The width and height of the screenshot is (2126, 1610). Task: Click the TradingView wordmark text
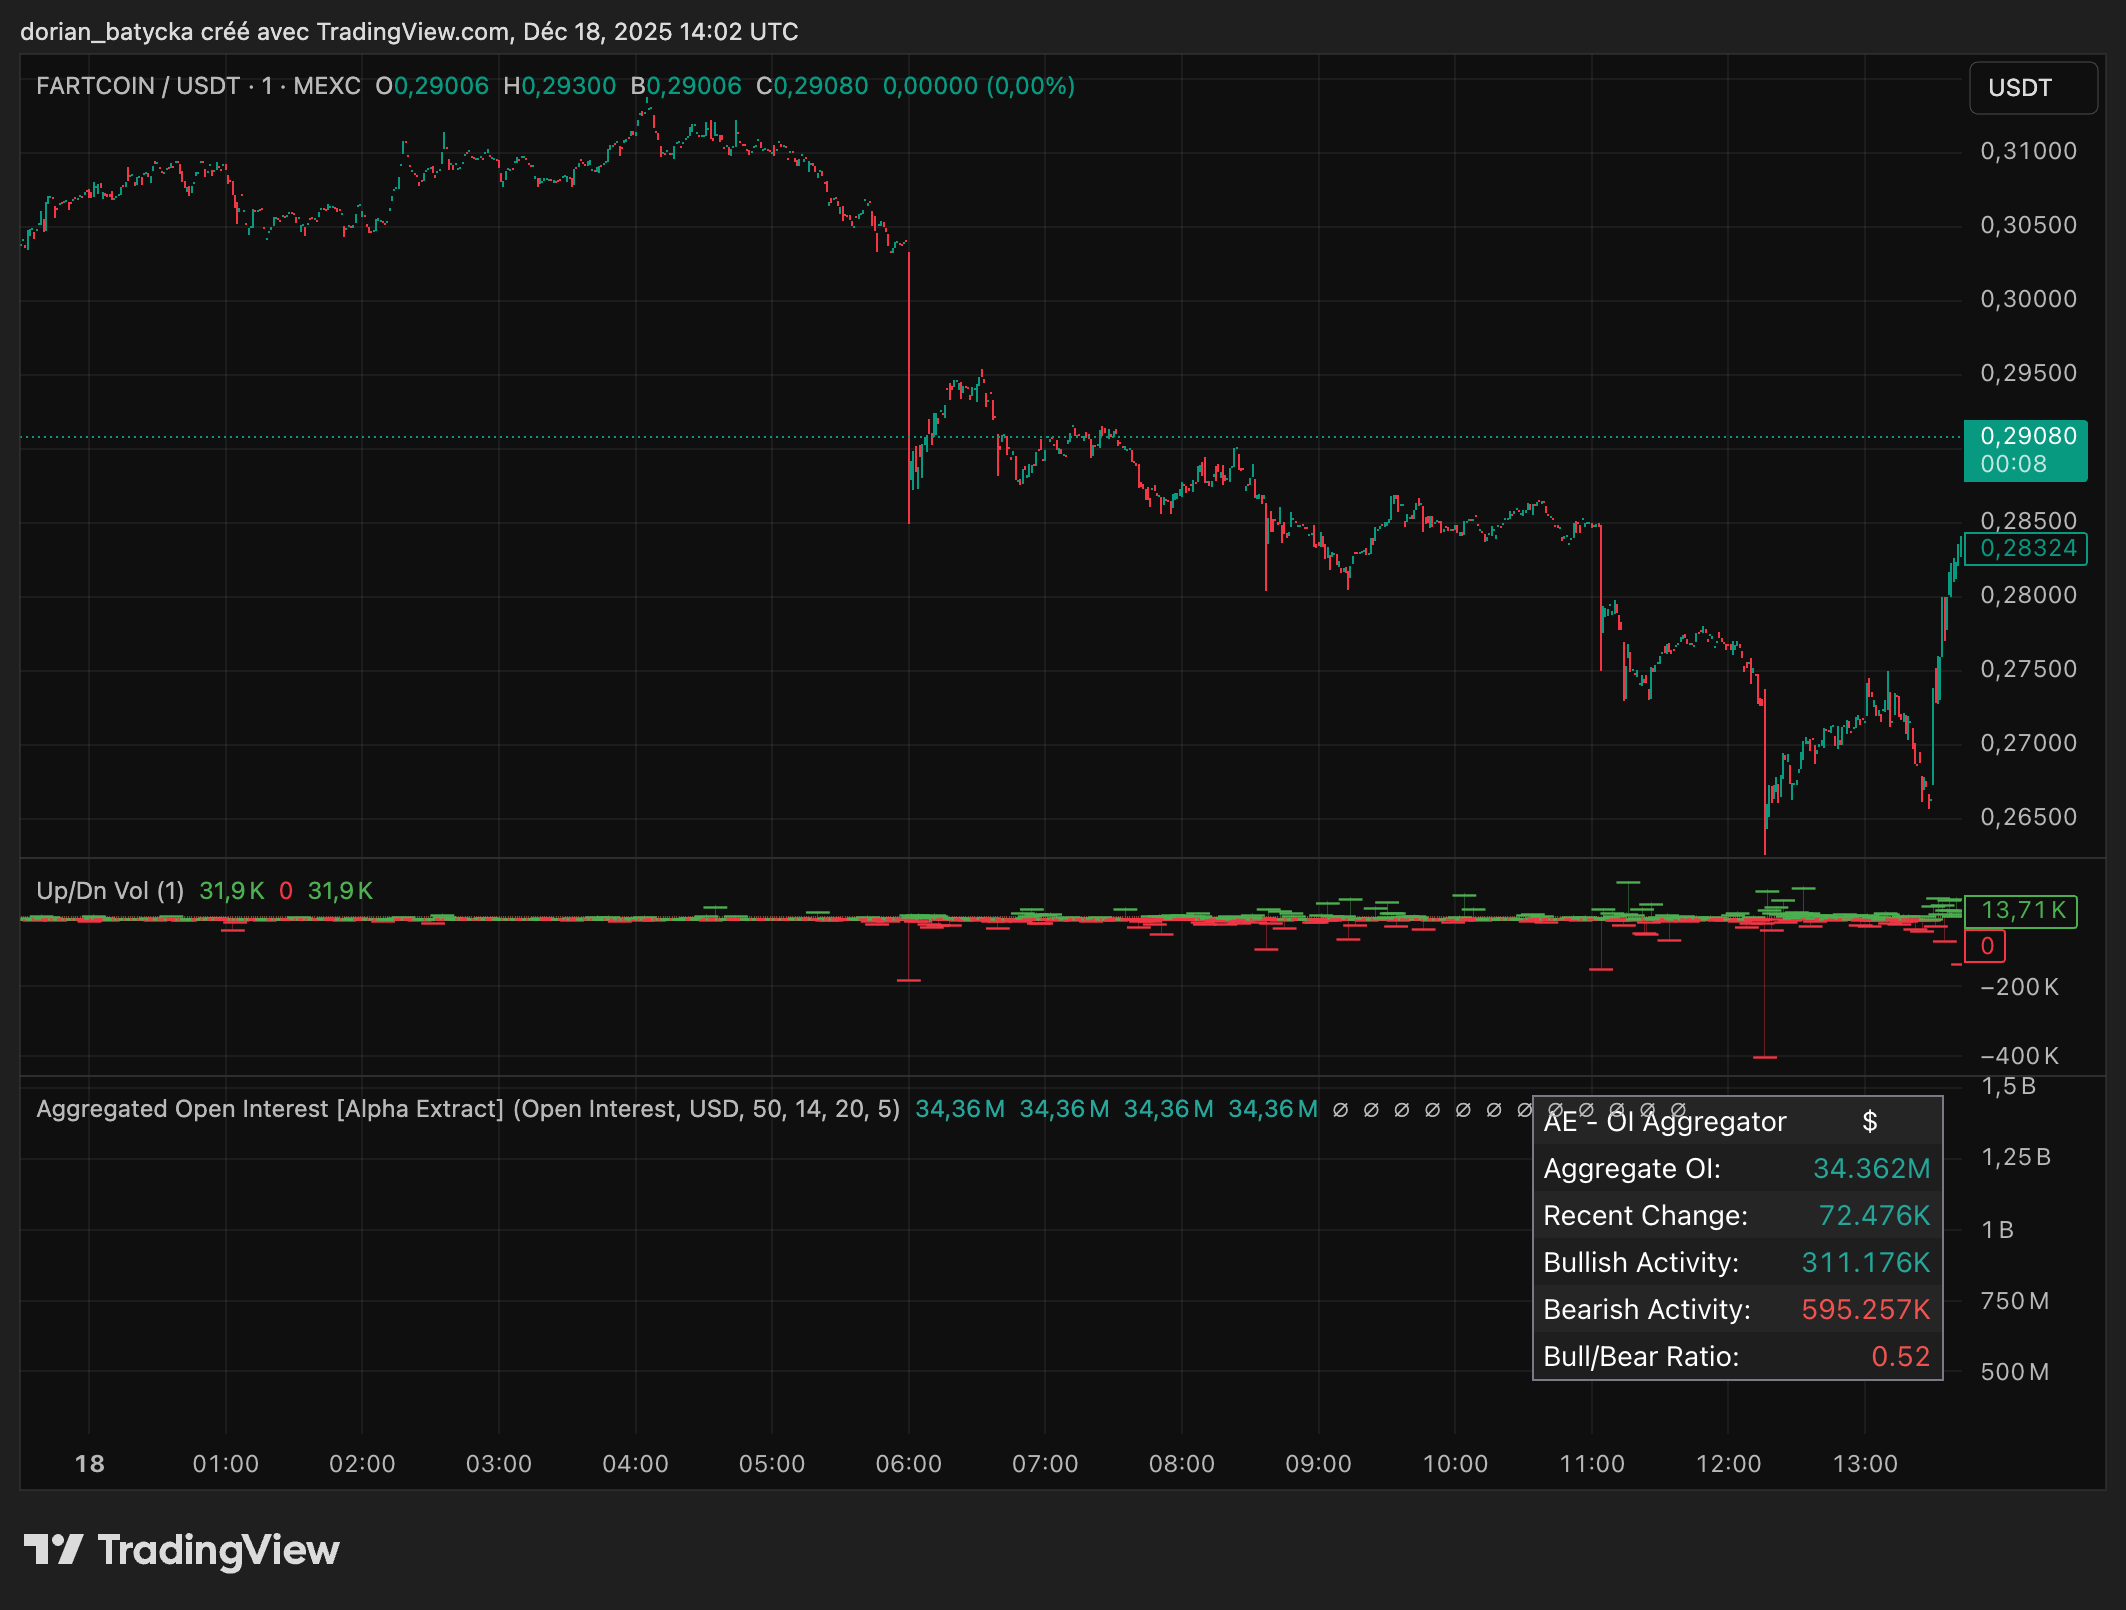[218, 1550]
